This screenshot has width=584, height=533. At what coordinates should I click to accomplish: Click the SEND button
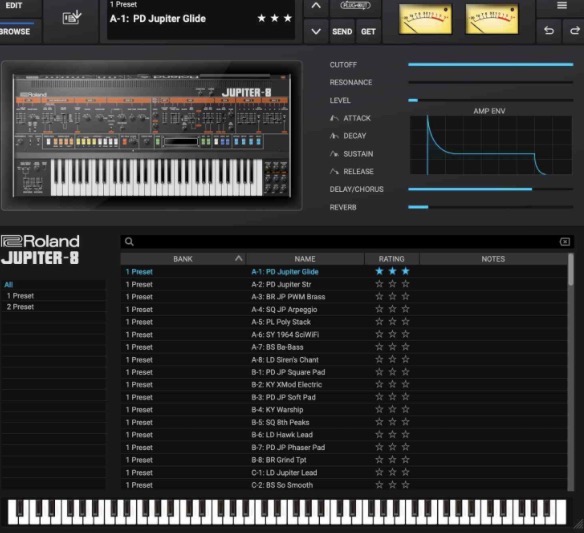point(342,32)
